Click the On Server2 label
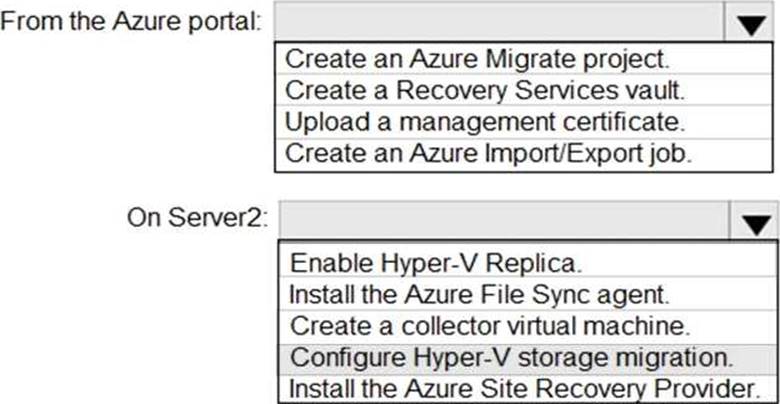780x404 pixels. [197, 218]
